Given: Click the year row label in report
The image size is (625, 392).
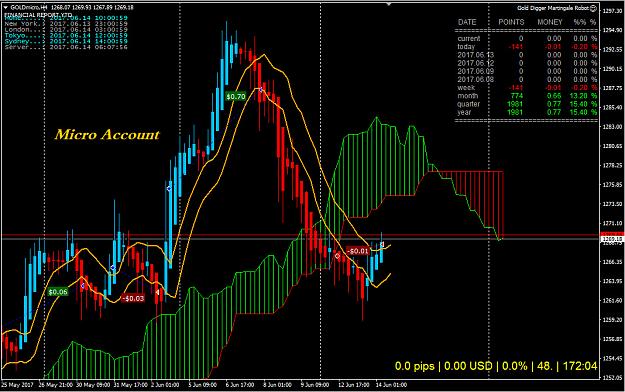Looking at the screenshot, I should tap(464, 112).
